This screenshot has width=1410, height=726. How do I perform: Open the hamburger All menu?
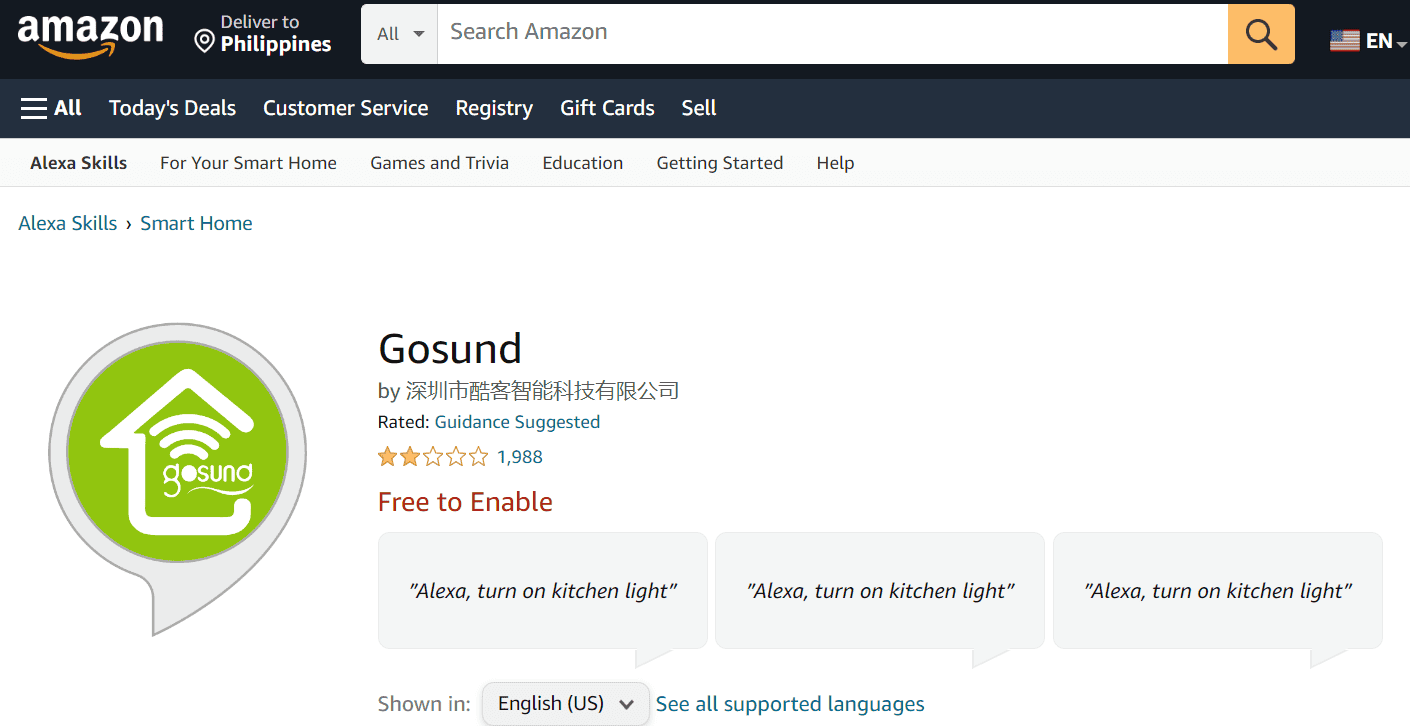pos(51,108)
